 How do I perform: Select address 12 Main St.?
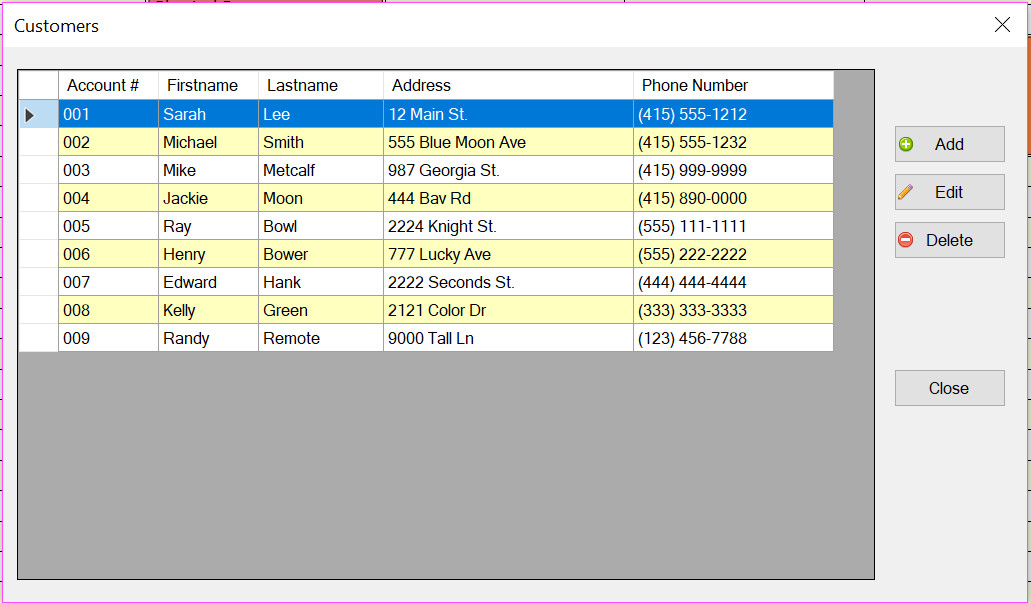click(508, 114)
